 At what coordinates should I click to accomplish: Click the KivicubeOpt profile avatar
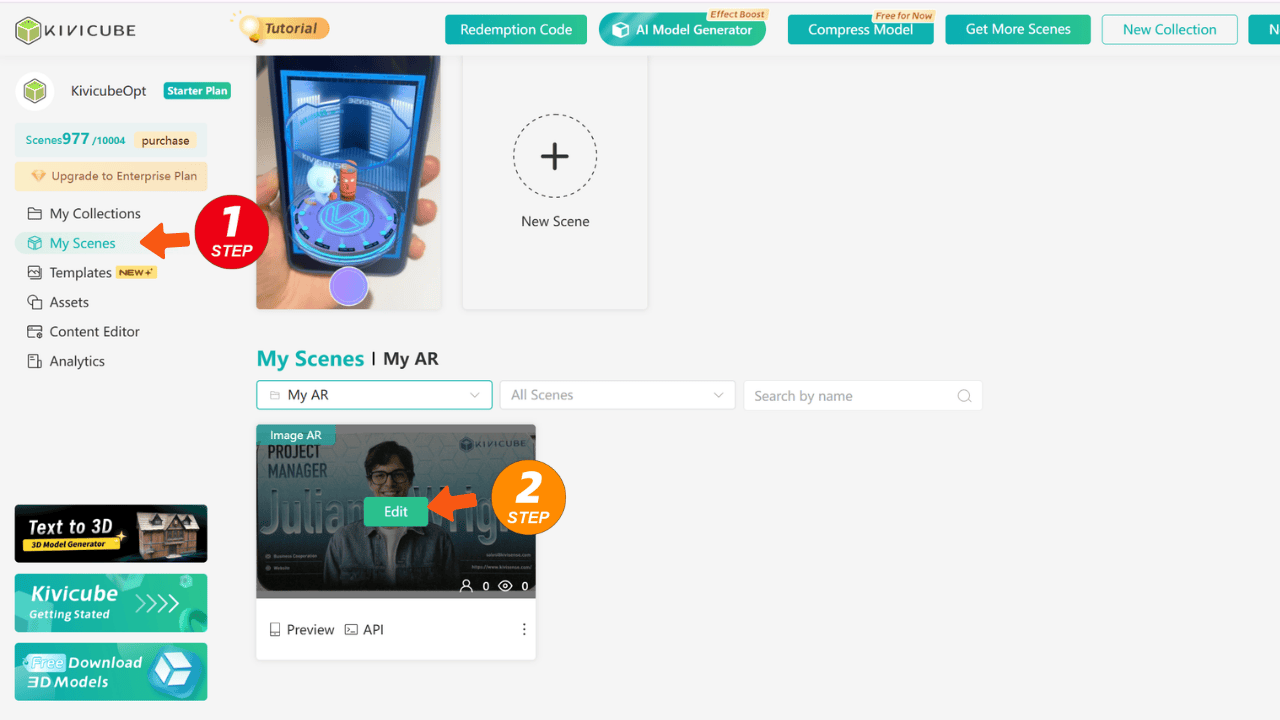click(35, 91)
